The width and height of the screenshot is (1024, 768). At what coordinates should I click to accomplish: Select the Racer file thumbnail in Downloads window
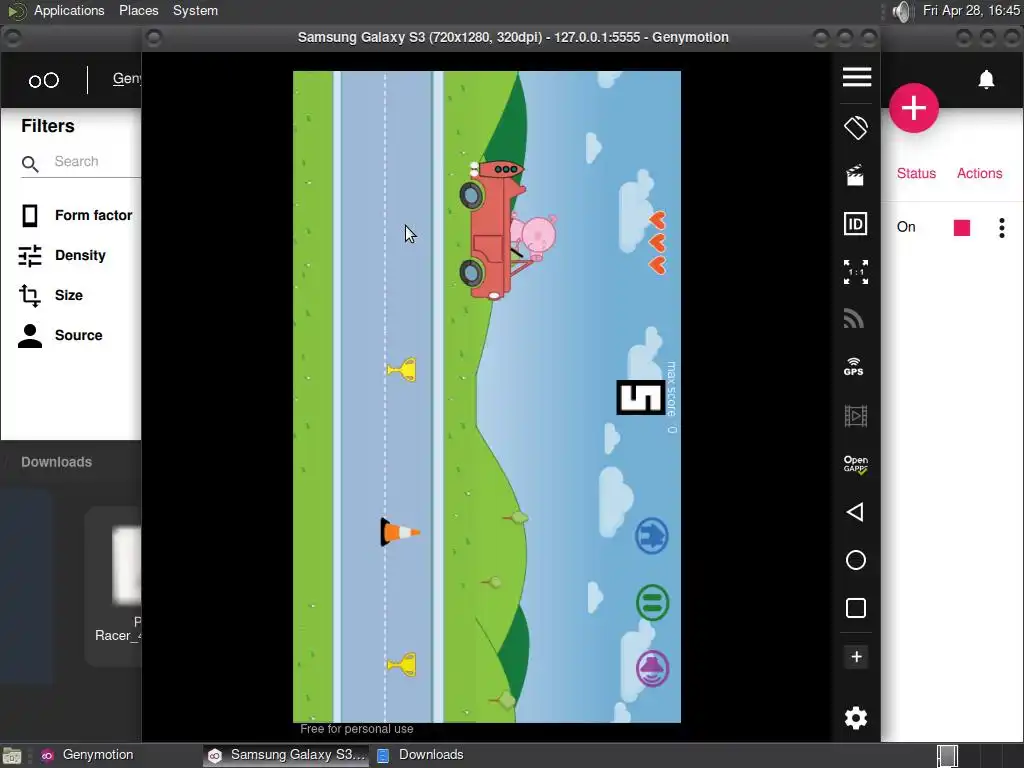pyautogui.click(x=127, y=565)
